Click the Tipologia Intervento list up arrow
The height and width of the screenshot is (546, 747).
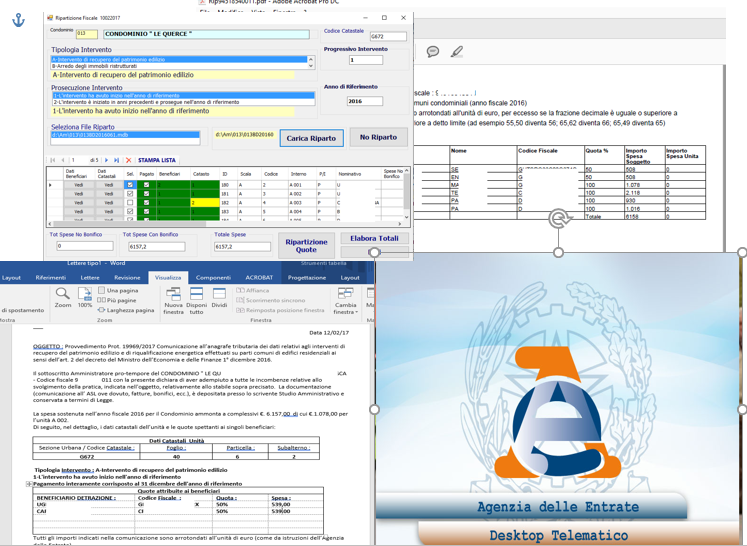tap(311, 60)
